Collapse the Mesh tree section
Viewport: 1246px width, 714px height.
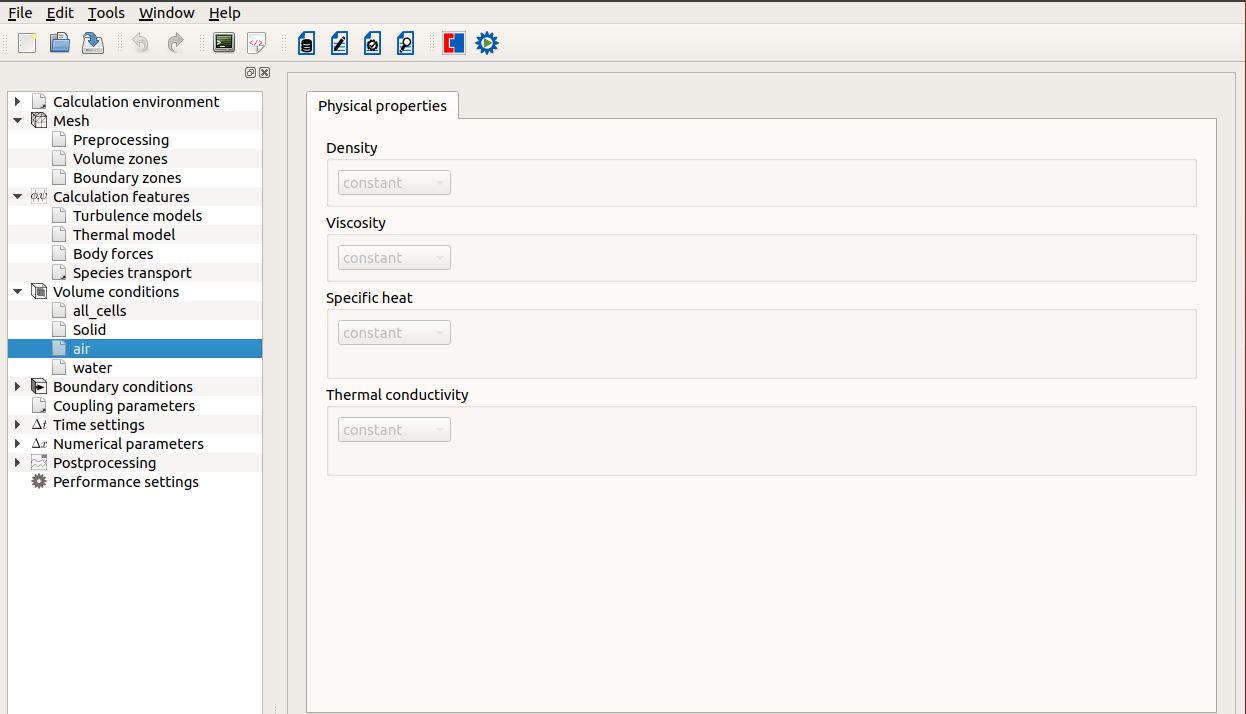[17, 121]
